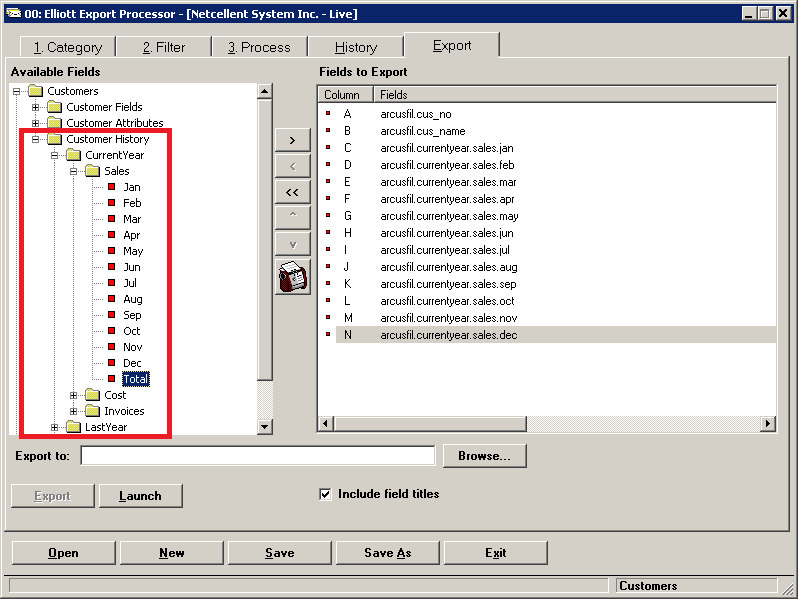
Task: Click the Sales folder icon
Action: pyautogui.click(x=93, y=170)
